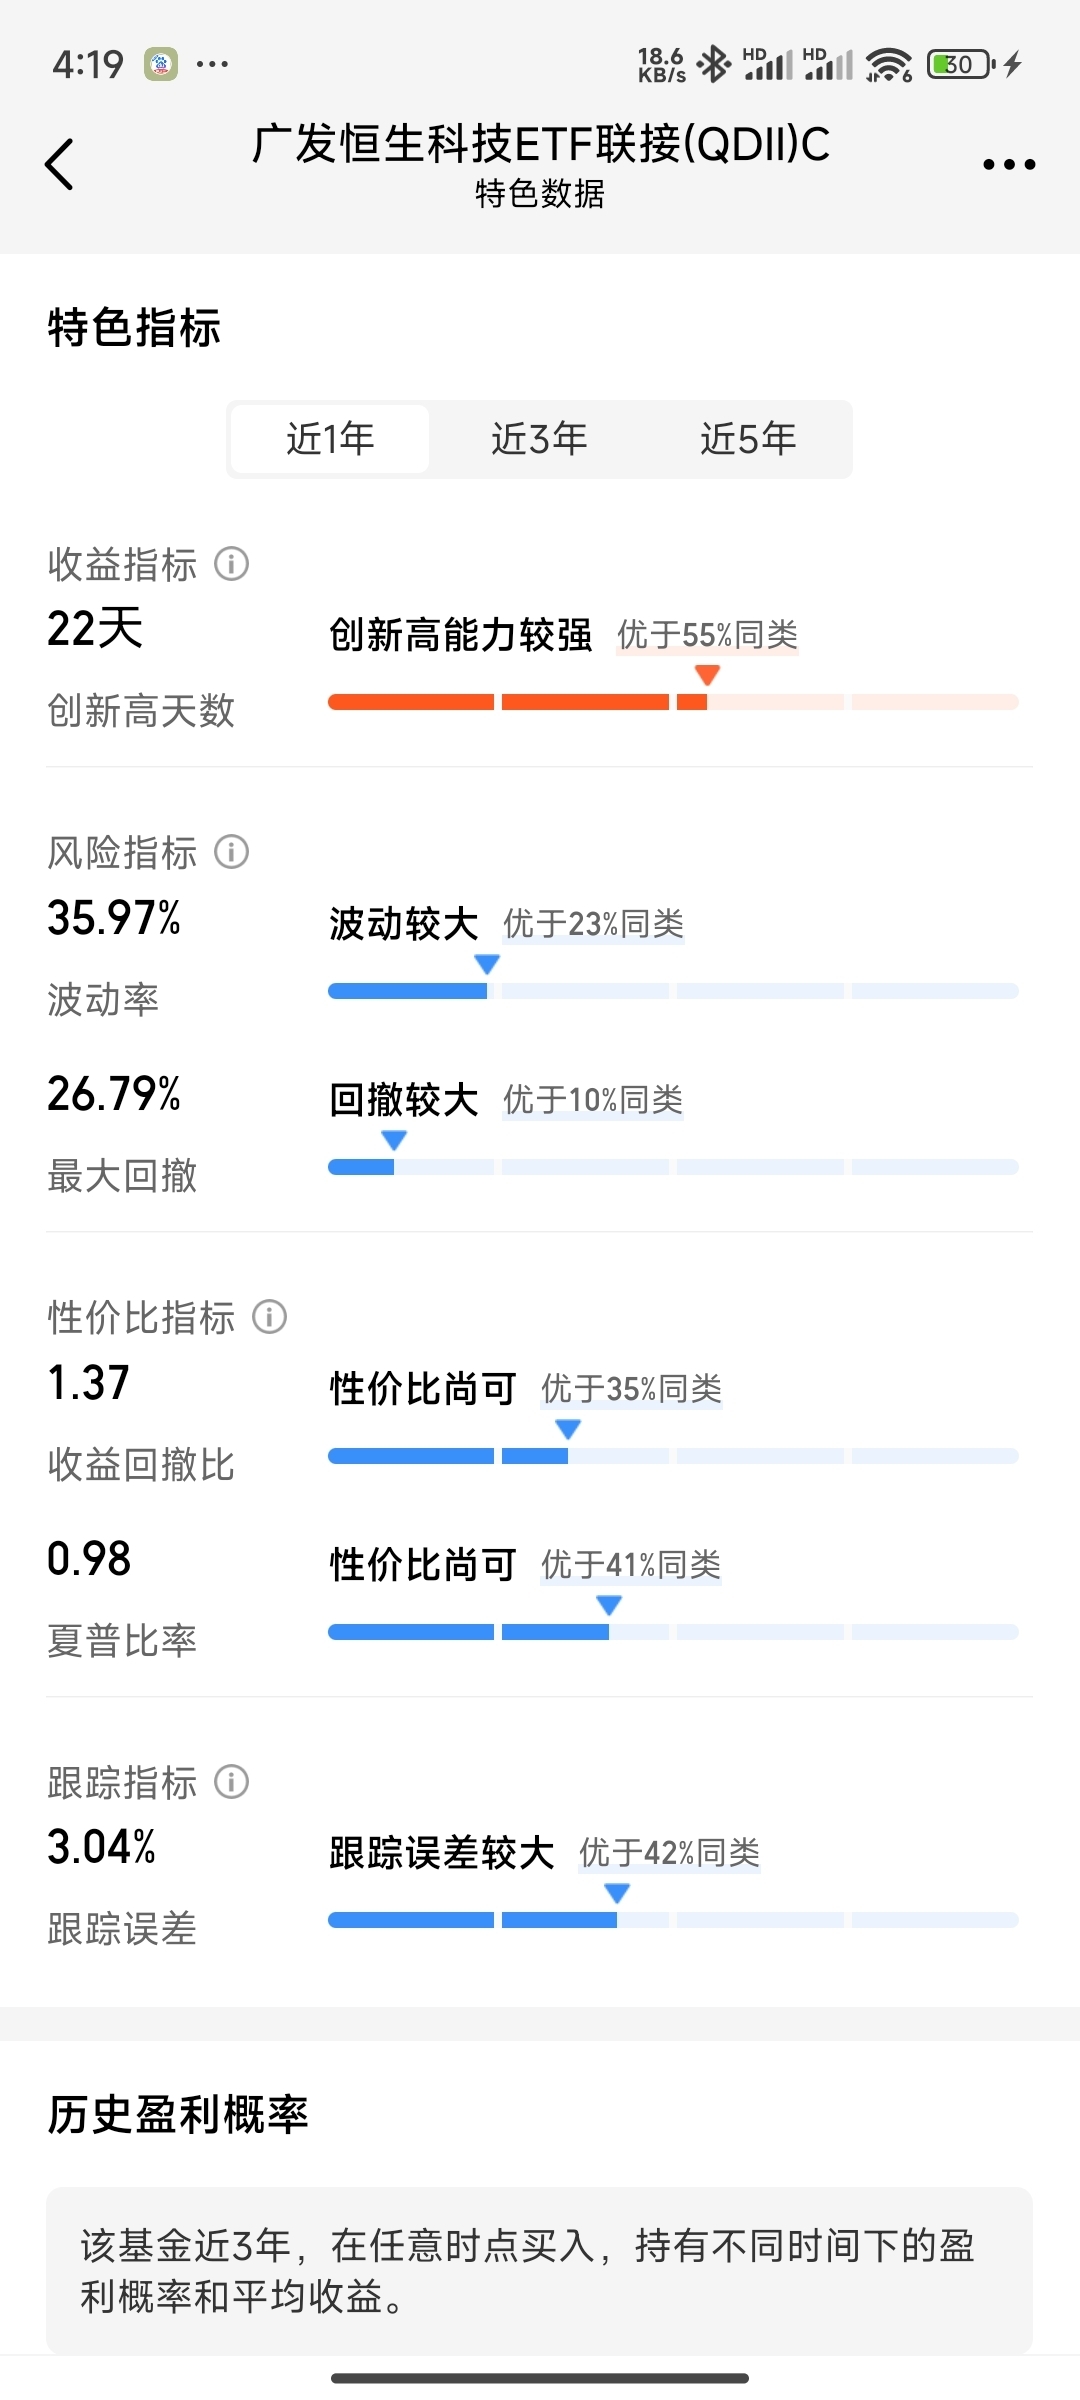The height and width of the screenshot is (2400, 1080).
Task: Tap the battery indicator in status bar
Action: pyautogui.click(x=961, y=65)
